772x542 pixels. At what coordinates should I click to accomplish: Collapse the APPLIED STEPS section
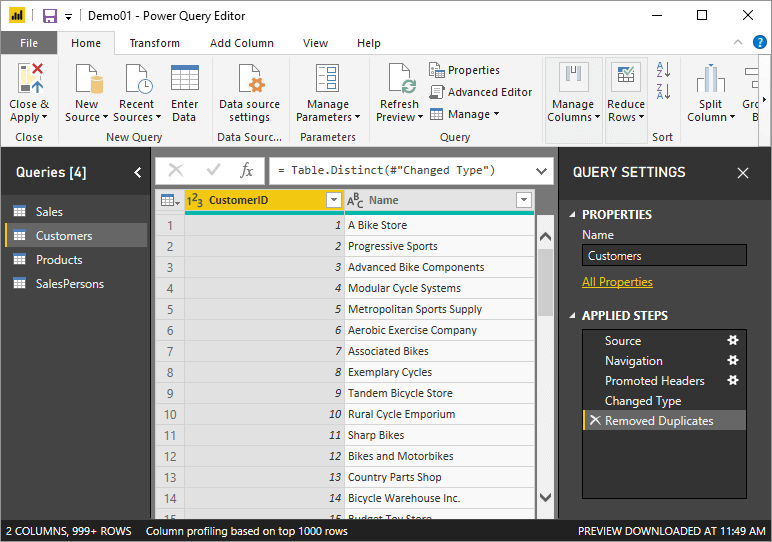coord(572,316)
